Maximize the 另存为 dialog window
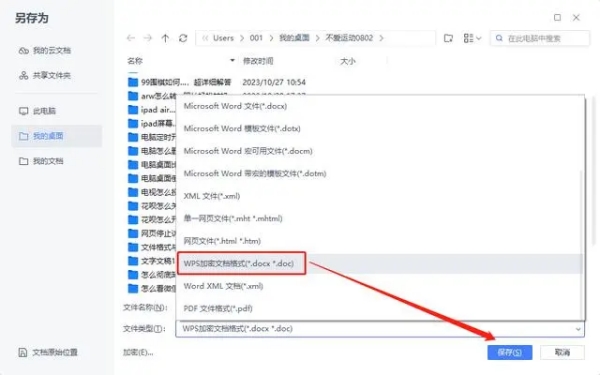The width and height of the screenshot is (600, 375). coord(558,18)
